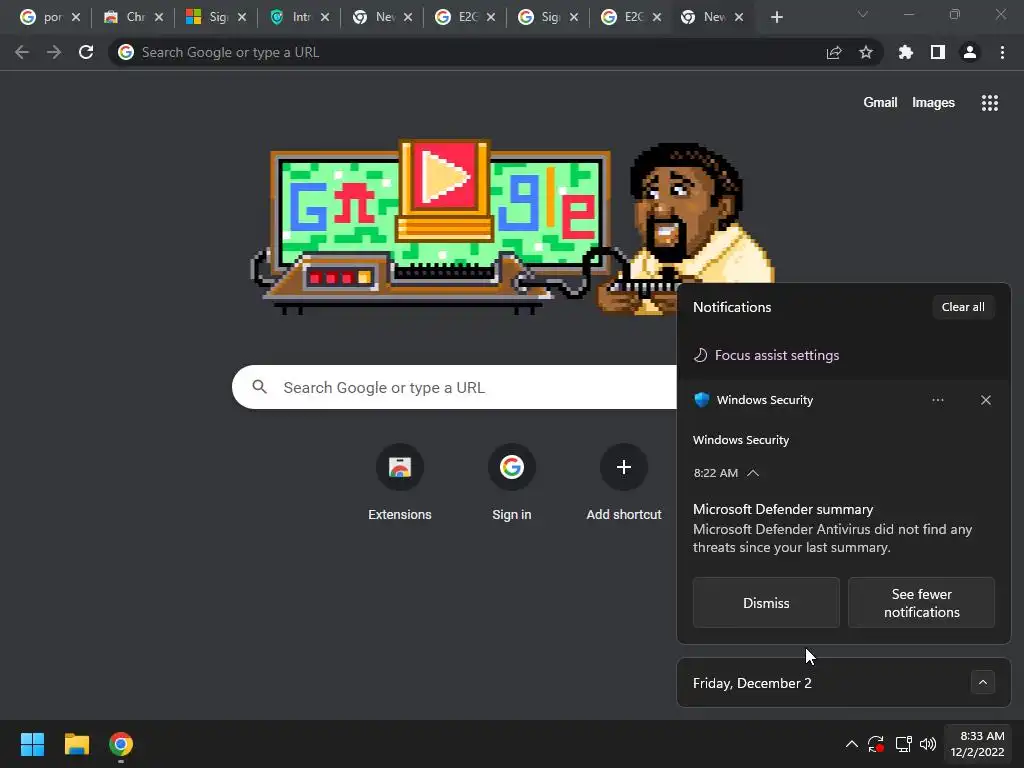Click the Google search box
1024x768 pixels.
(455, 387)
